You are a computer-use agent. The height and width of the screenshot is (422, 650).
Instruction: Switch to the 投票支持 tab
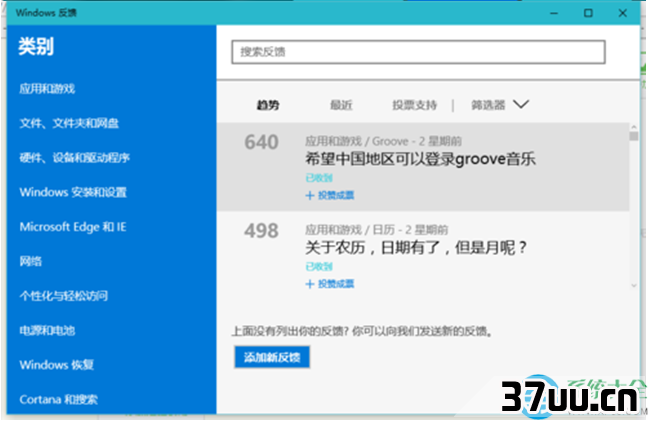[x=415, y=105]
